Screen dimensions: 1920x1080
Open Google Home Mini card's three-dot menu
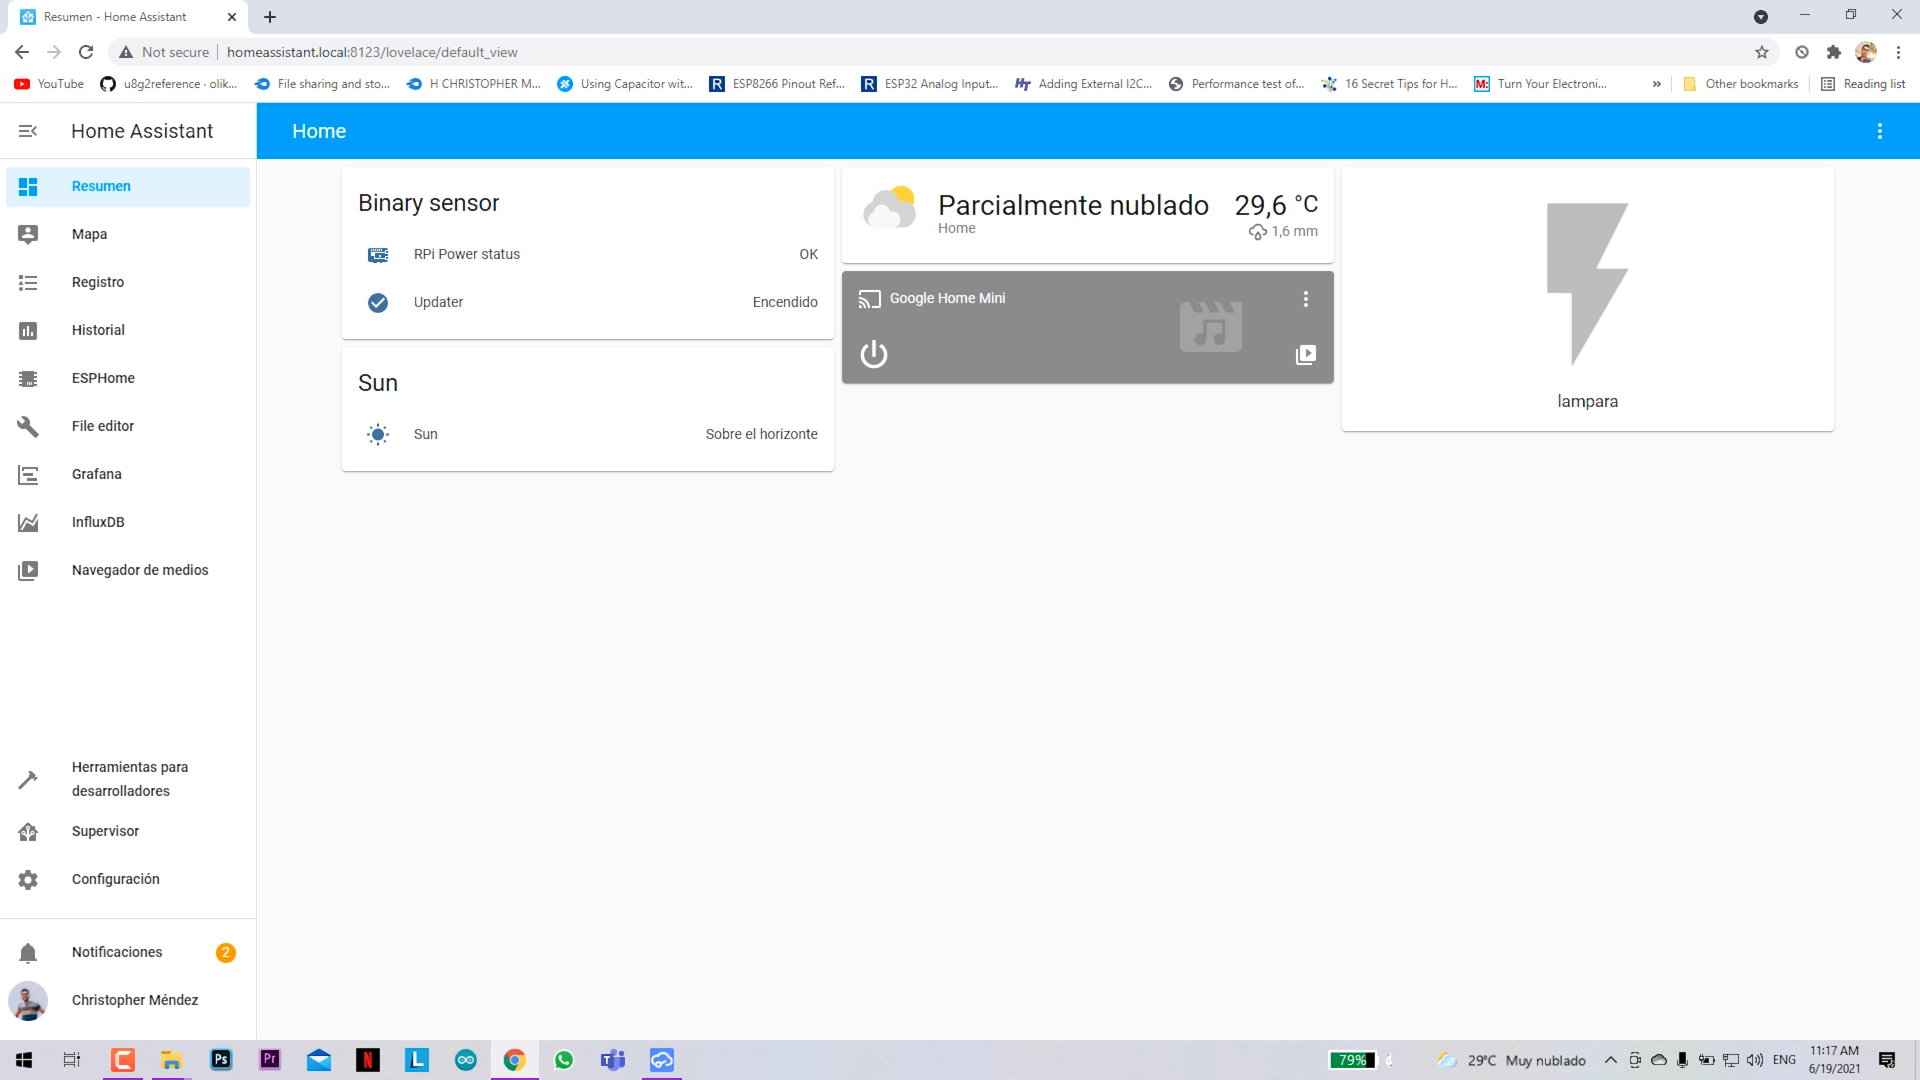tap(1305, 299)
